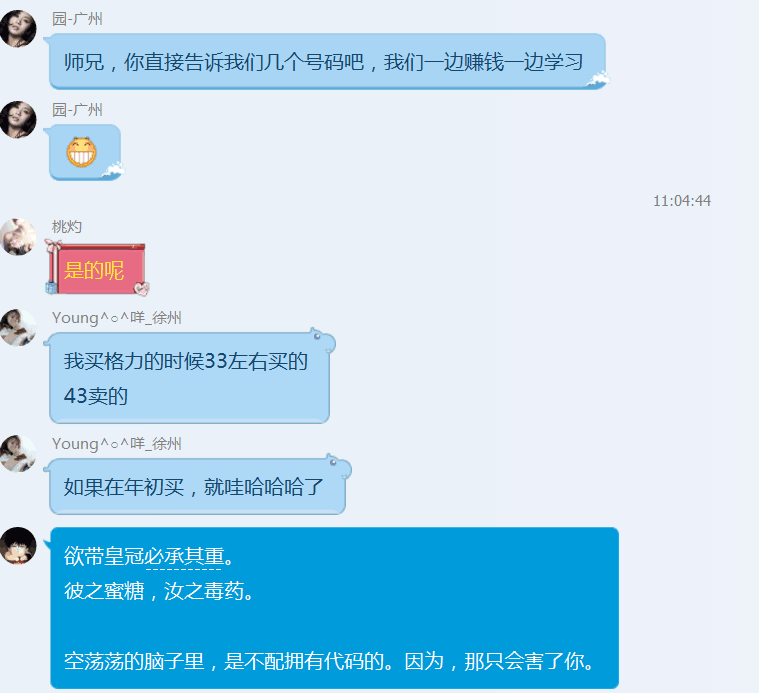Click the line 彼之蜜糖，汝之毒药
The width and height of the screenshot is (759, 693).
[x=159, y=591]
